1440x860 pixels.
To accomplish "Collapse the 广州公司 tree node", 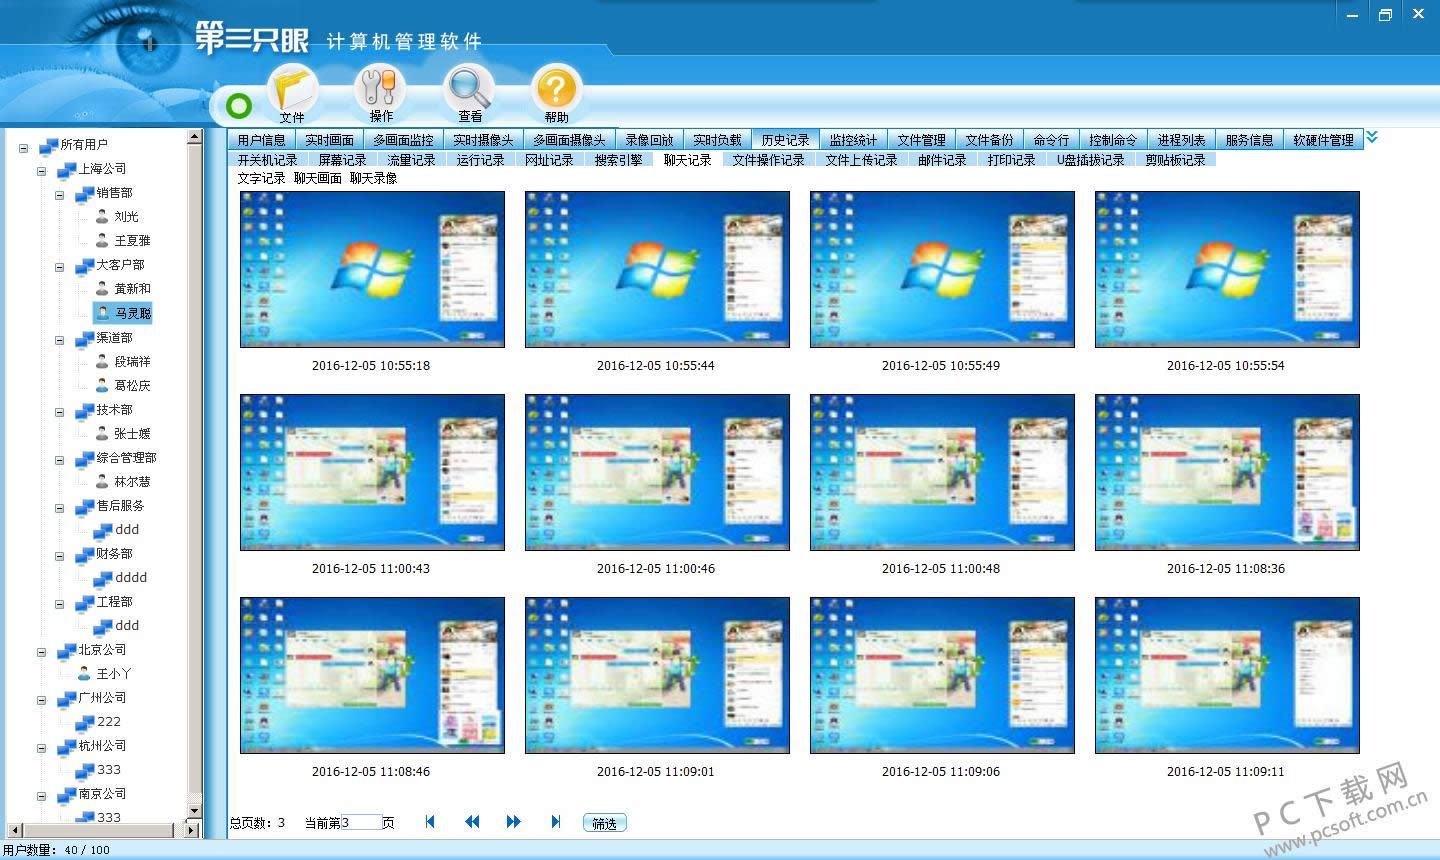I will (41, 700).
